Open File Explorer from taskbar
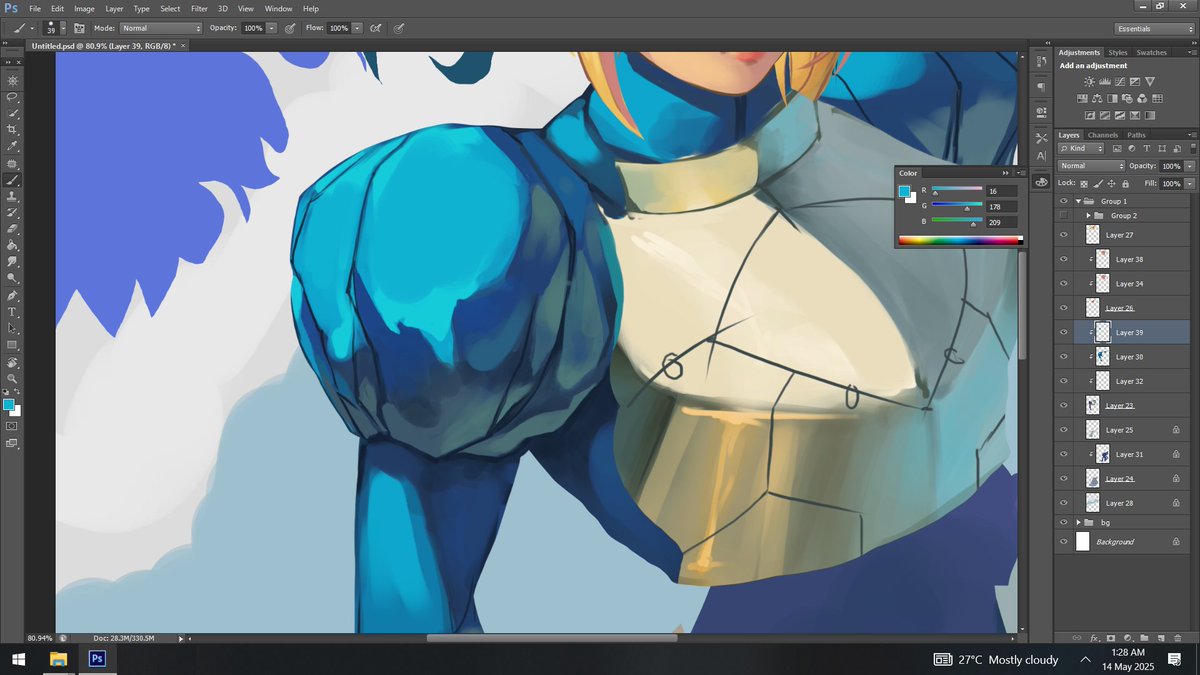The width and height of the screenshot is (1200, 675). click(58, 659)
